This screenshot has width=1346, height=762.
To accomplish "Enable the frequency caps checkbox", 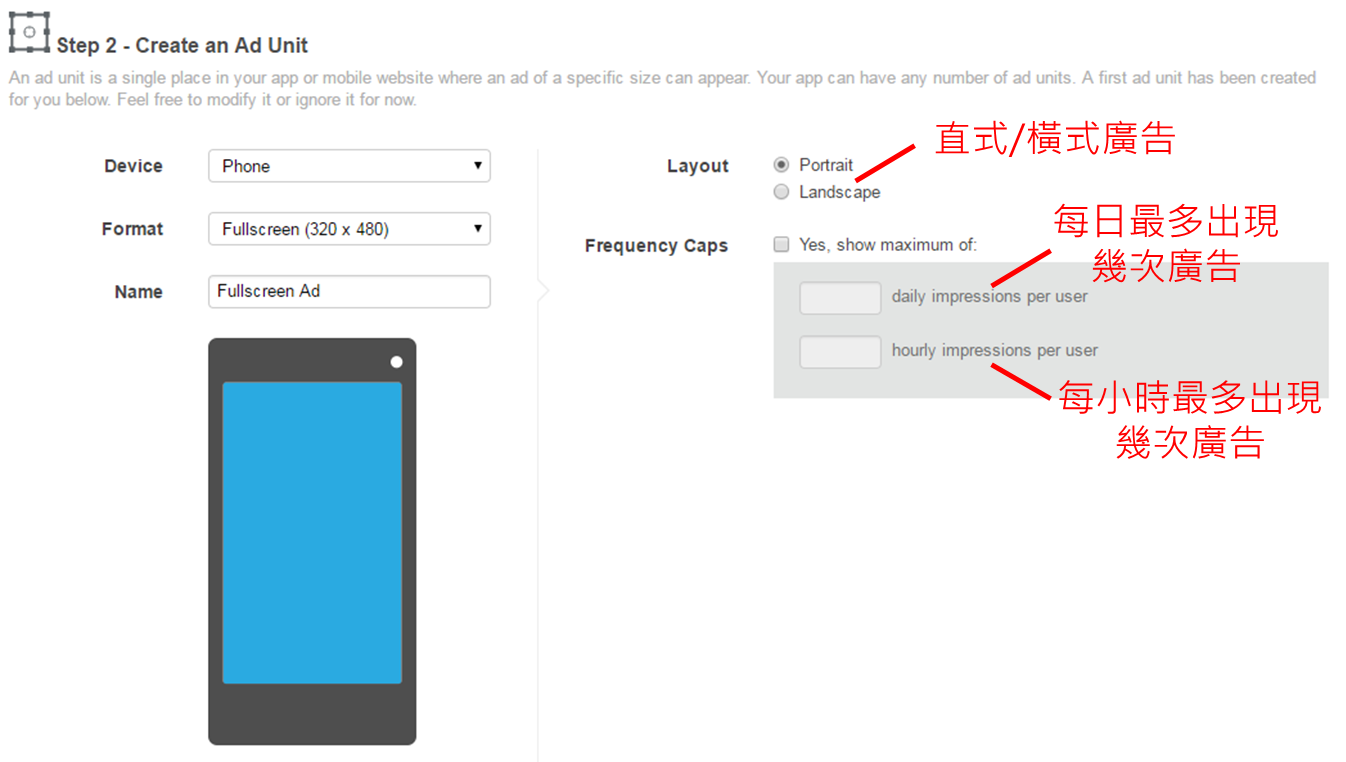I will [x=782, y=244].
